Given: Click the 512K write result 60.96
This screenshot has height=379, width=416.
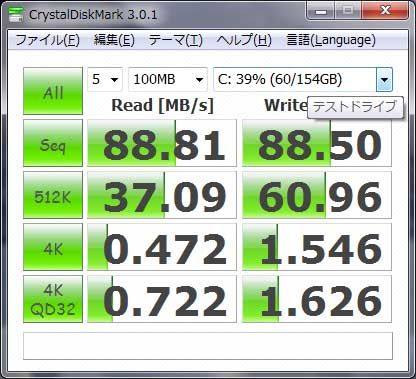Looking at the screenshot, I should point(317,195).
